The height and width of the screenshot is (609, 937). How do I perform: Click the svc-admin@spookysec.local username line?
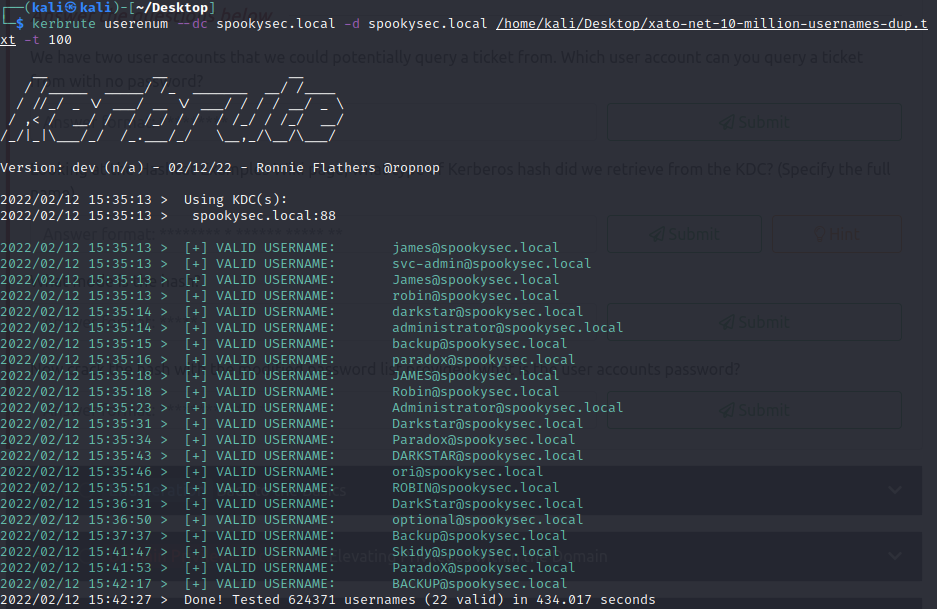[491, 264]
